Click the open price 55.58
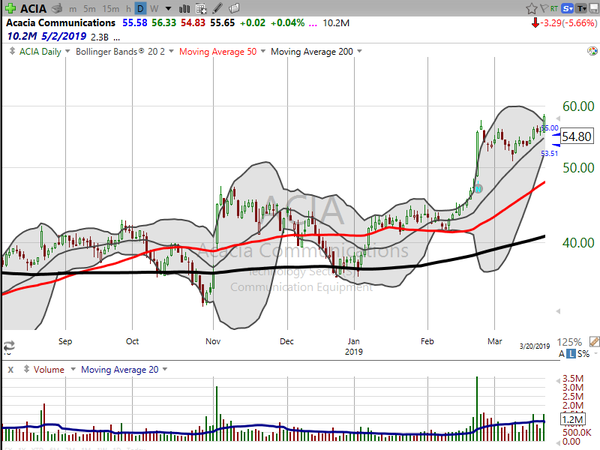 click(x=135, y=23)
